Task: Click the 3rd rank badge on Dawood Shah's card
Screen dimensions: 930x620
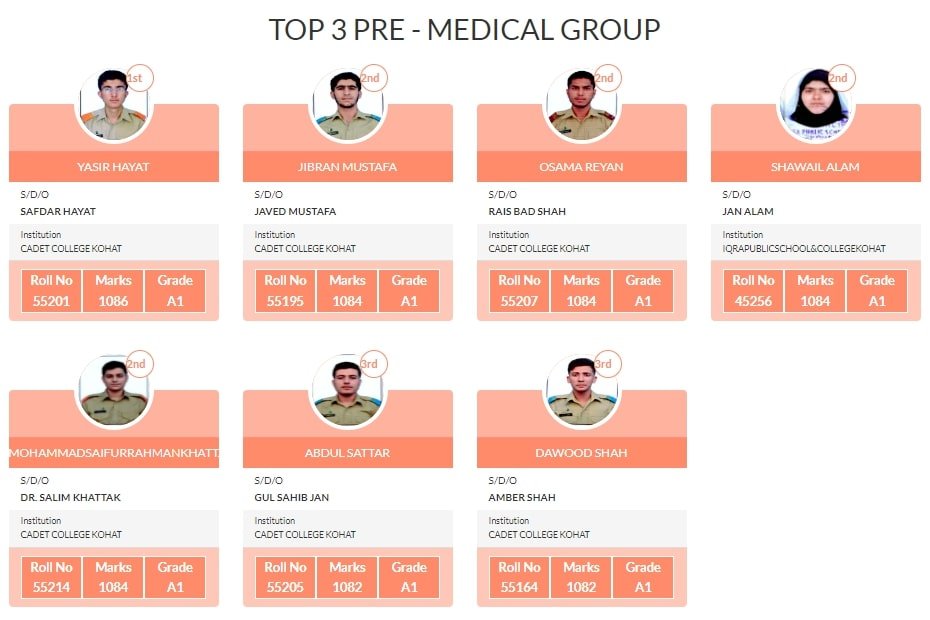Action: pos(606,364)
